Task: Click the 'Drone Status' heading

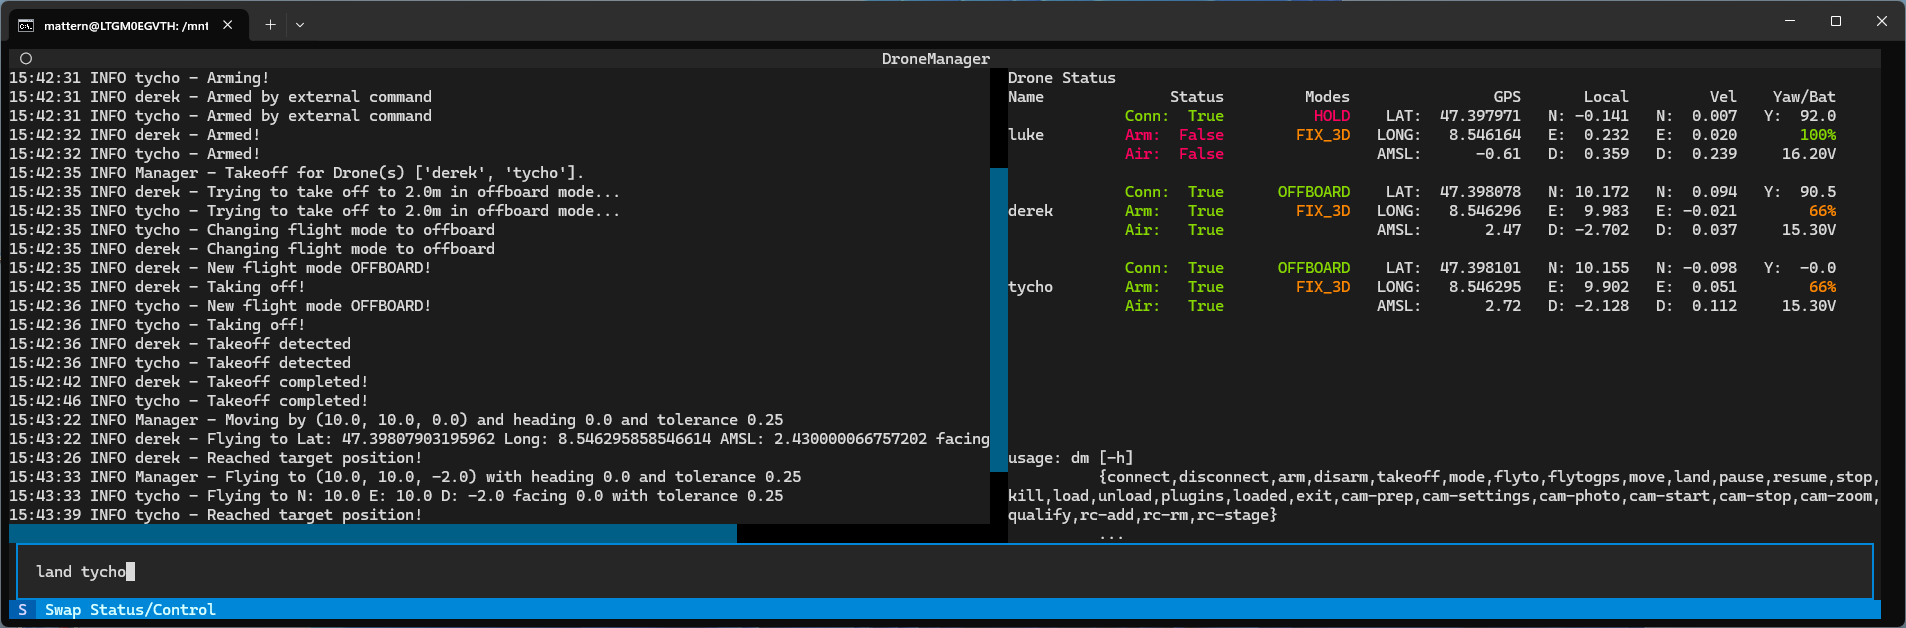Action: pyautogui.click(x=1061, y=78)
